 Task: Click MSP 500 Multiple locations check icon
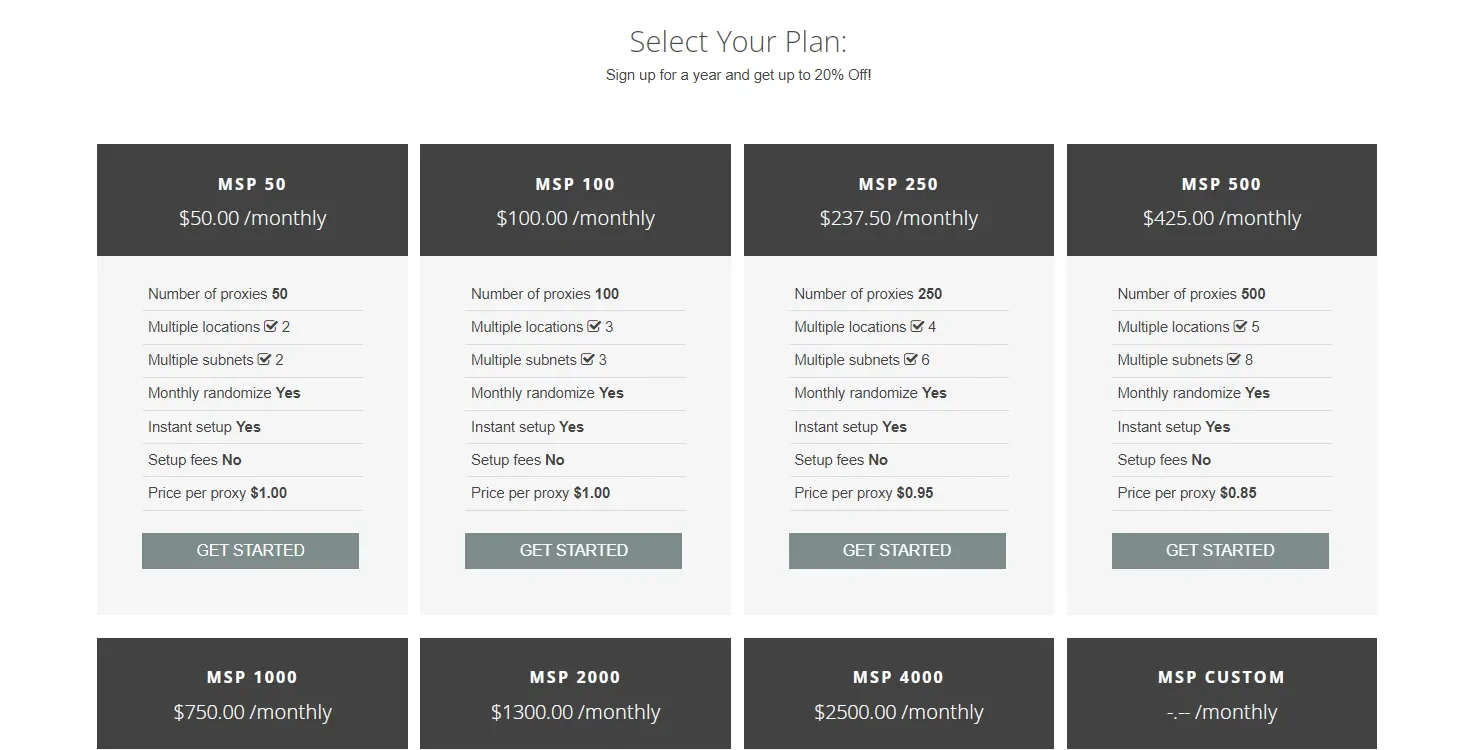click(x=1240, y=327)
